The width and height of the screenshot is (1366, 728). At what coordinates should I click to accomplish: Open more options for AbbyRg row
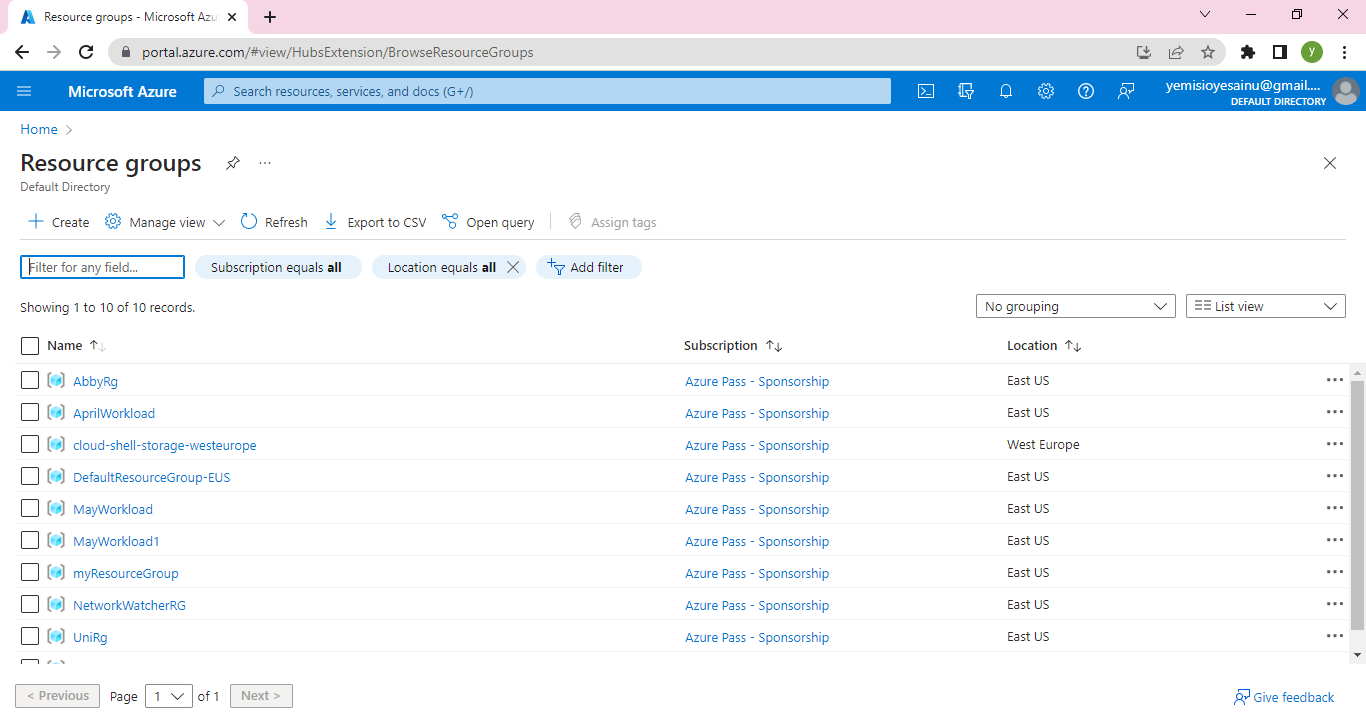click(1334, 380)
